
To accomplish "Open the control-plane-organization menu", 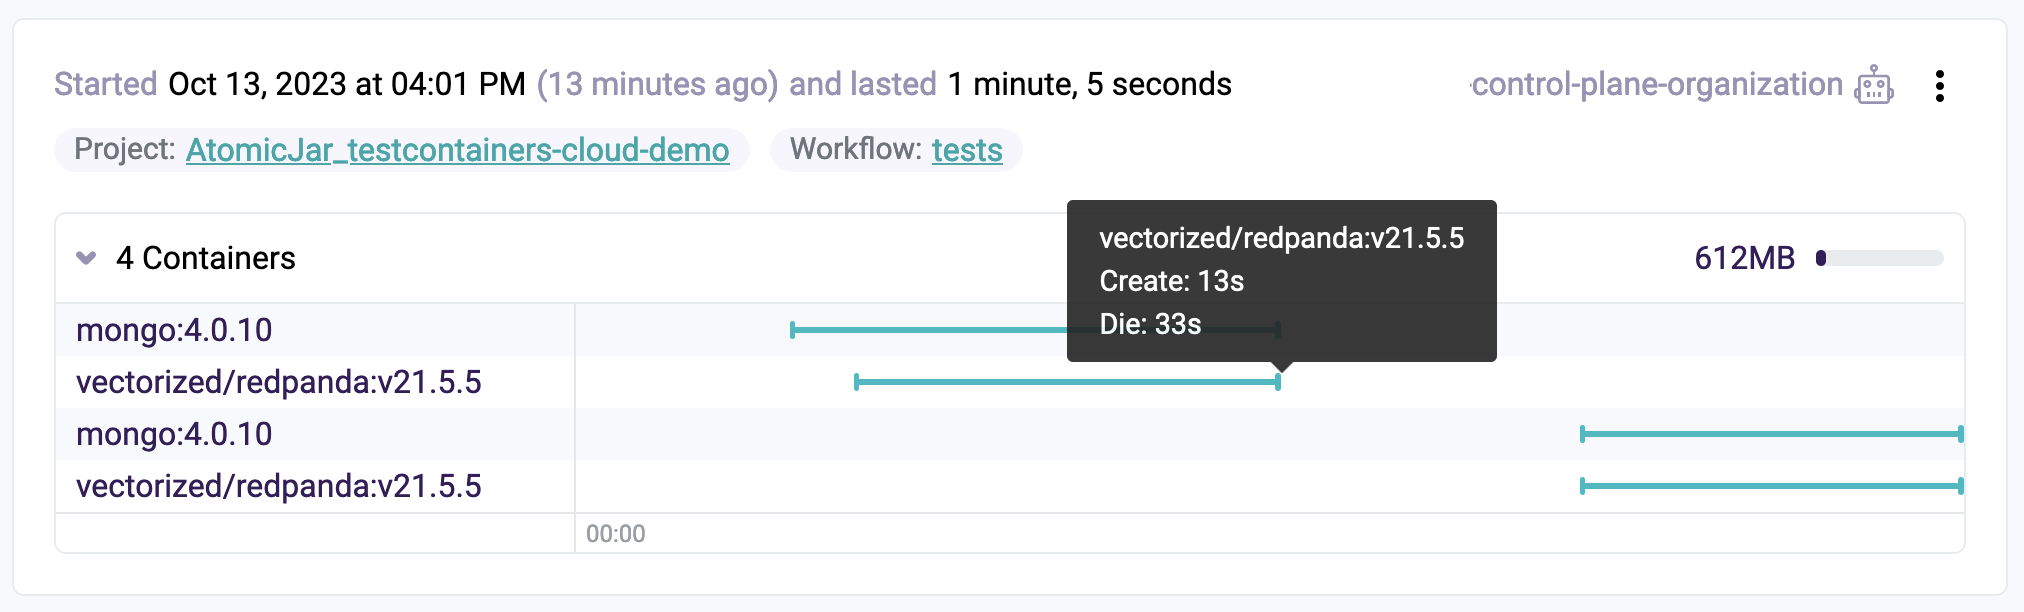I will (x=1660, y=86).
